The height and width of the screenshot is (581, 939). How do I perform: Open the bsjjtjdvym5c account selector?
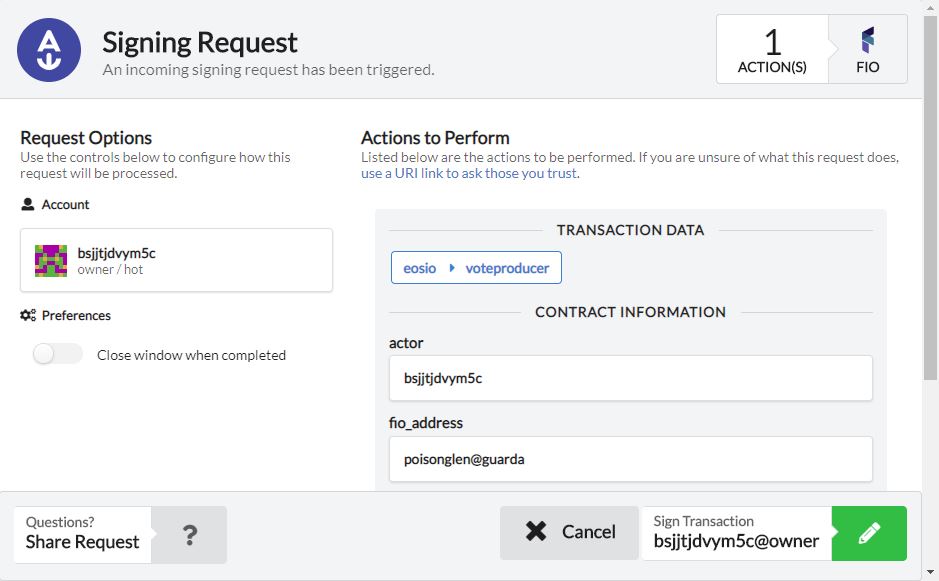(176, 260)
